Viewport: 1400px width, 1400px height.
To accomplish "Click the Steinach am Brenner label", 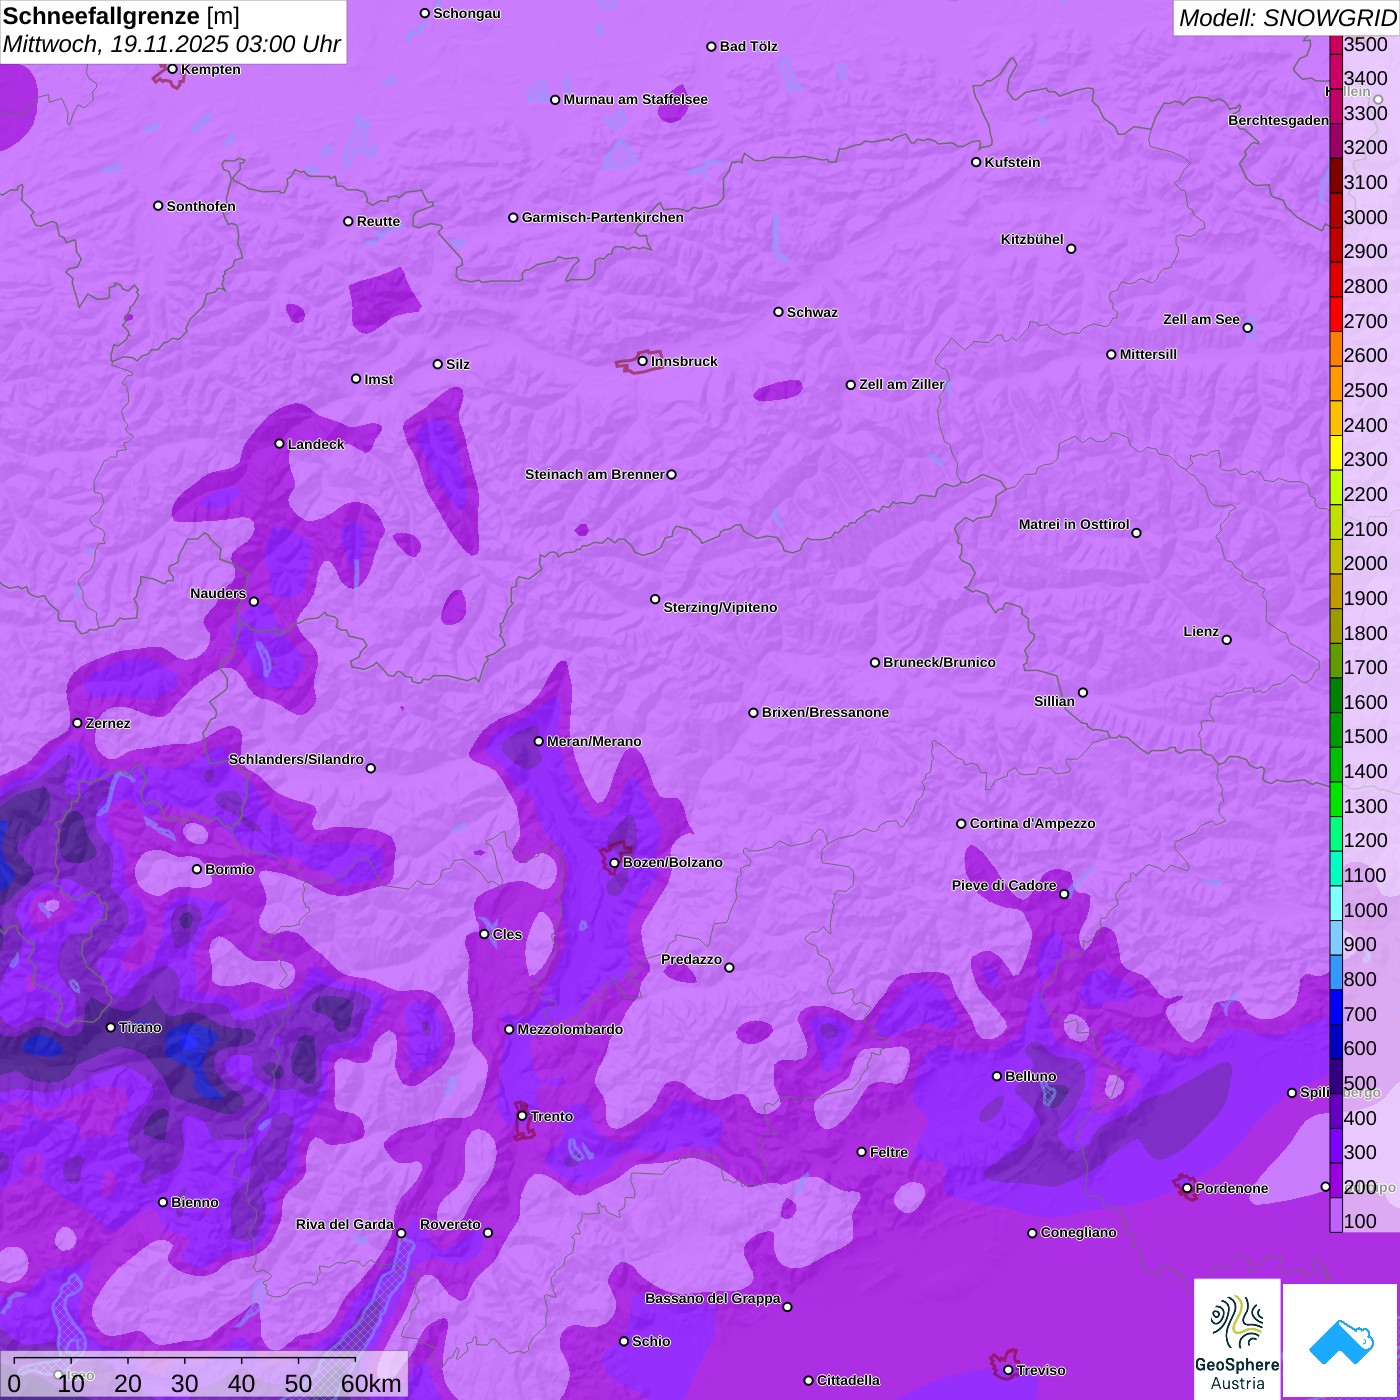I will [595, 474].
